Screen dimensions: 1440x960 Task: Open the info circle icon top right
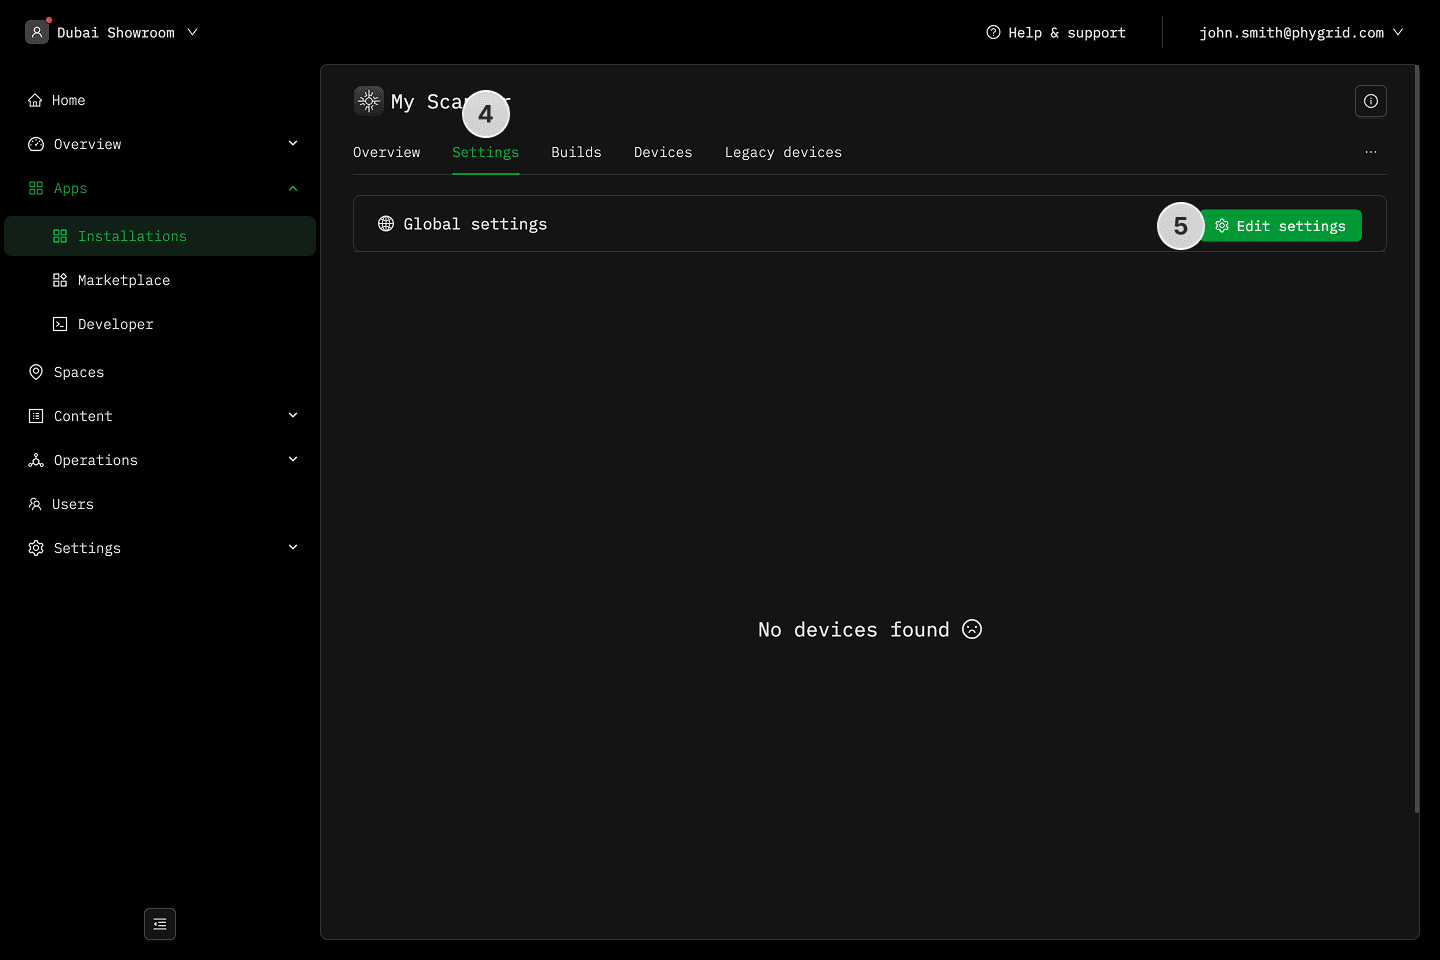coord(1370,101)
